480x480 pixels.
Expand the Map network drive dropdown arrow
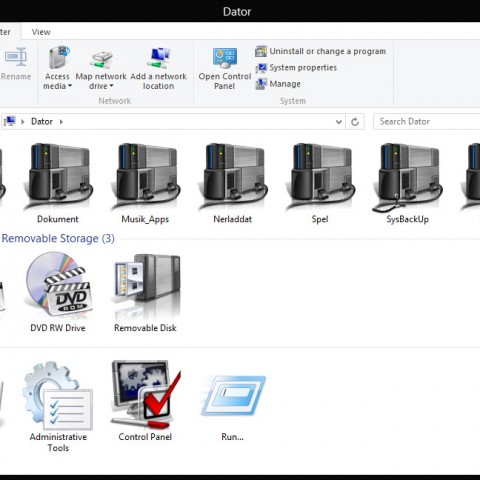(x=112, y=86)
